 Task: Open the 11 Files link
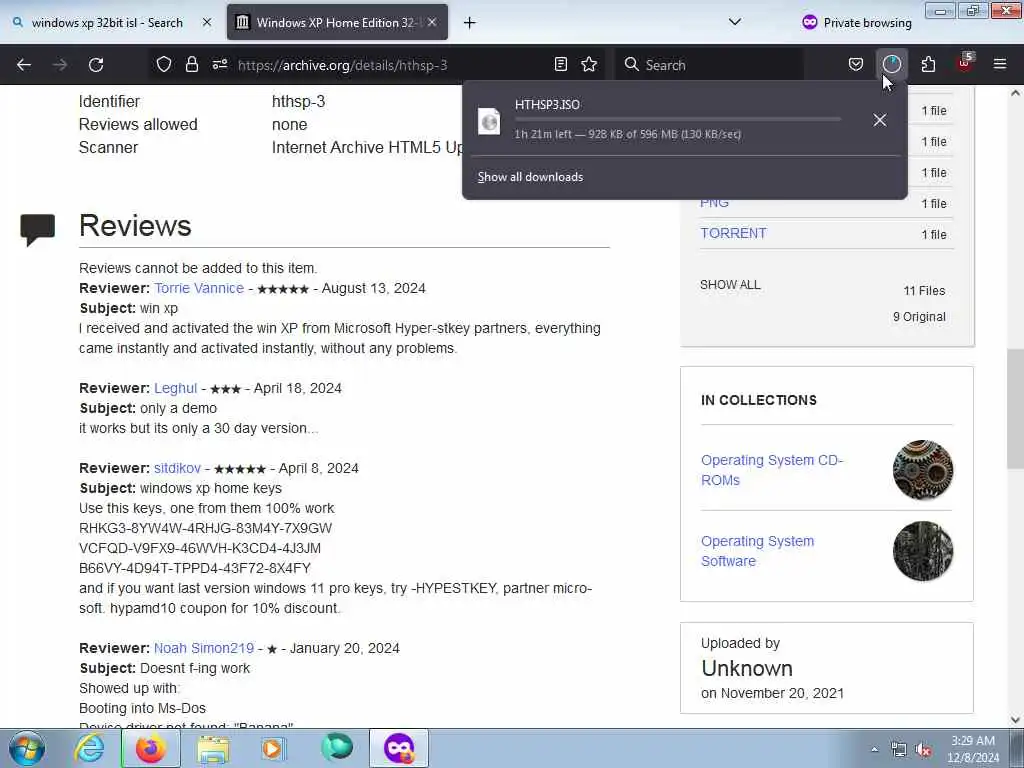(924, 291)
